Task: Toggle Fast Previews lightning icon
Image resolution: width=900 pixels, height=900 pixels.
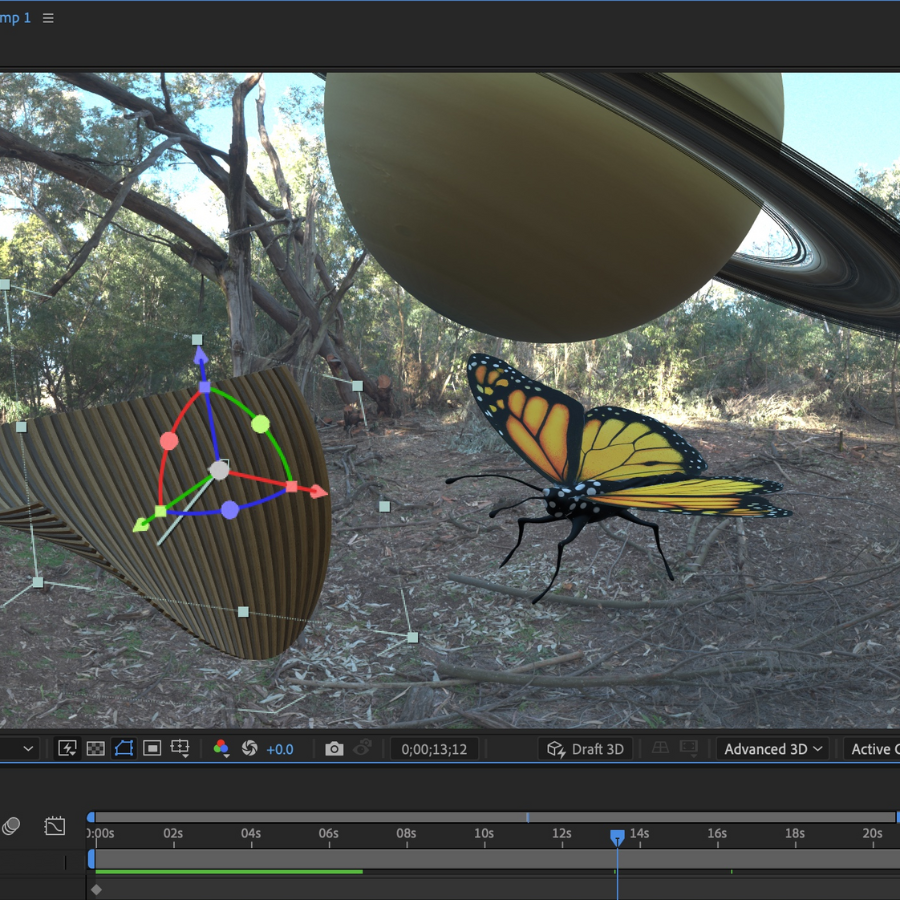Action: point(67,748)
